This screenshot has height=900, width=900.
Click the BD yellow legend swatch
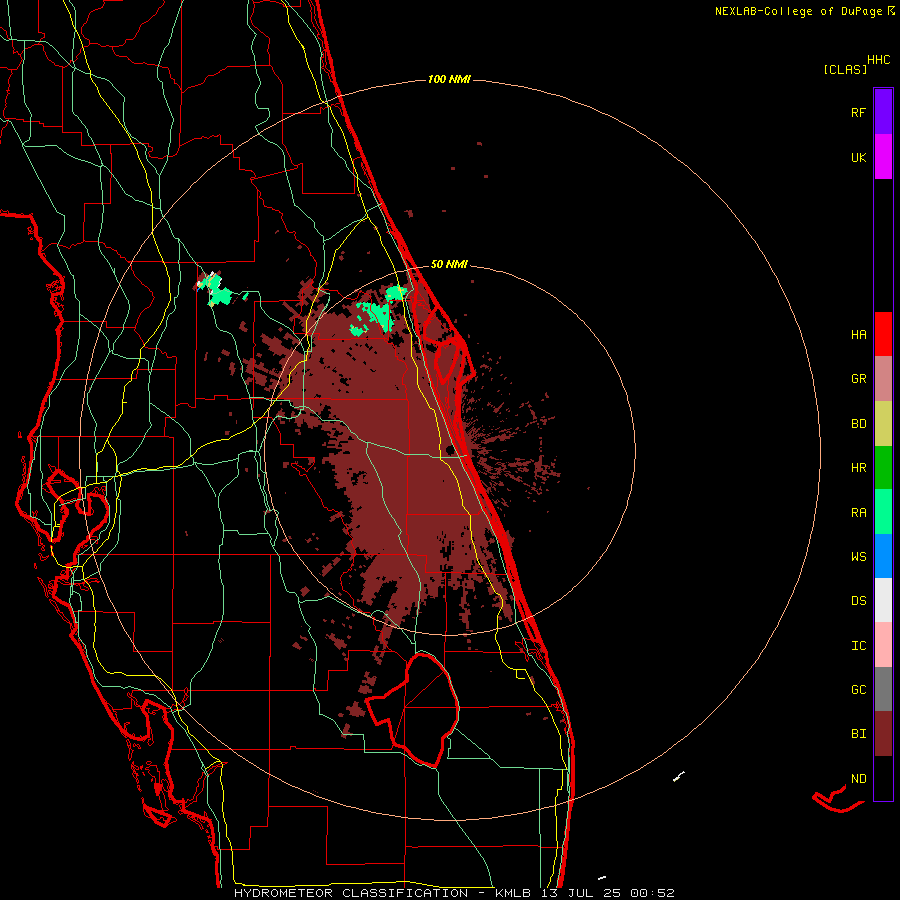pyautogui.click(x=883, y=424)
